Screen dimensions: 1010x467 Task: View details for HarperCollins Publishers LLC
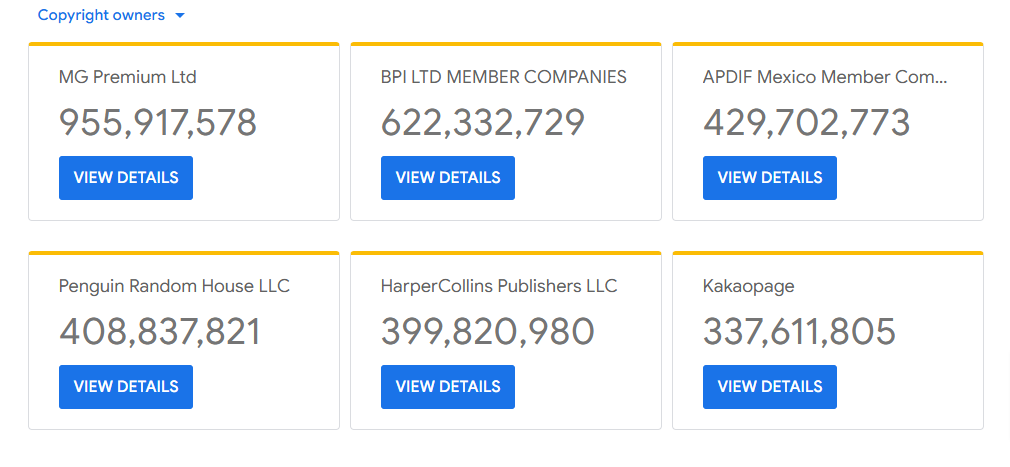pyautogui.click(x=448, y=387)
